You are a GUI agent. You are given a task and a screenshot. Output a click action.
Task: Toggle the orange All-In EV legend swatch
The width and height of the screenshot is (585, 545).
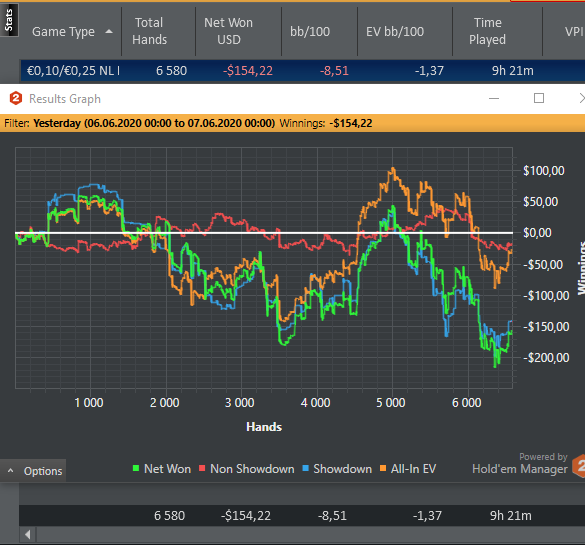(383, 469)
